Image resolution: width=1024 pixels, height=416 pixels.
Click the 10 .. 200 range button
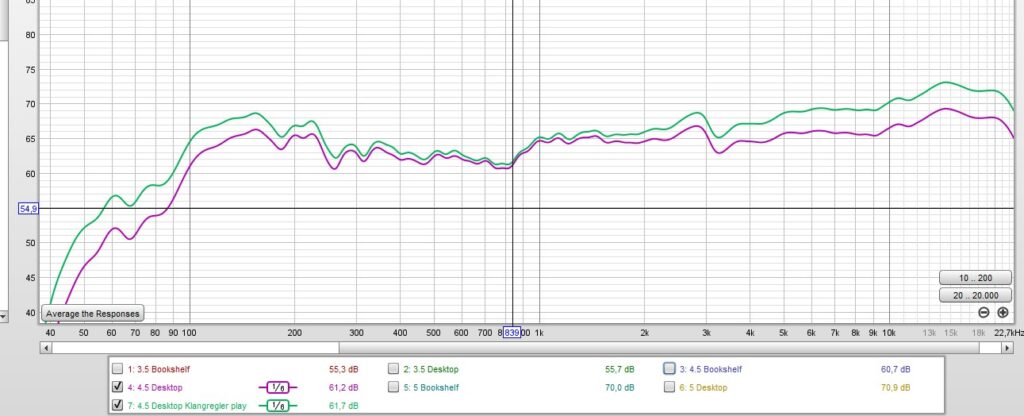[976, 278]
